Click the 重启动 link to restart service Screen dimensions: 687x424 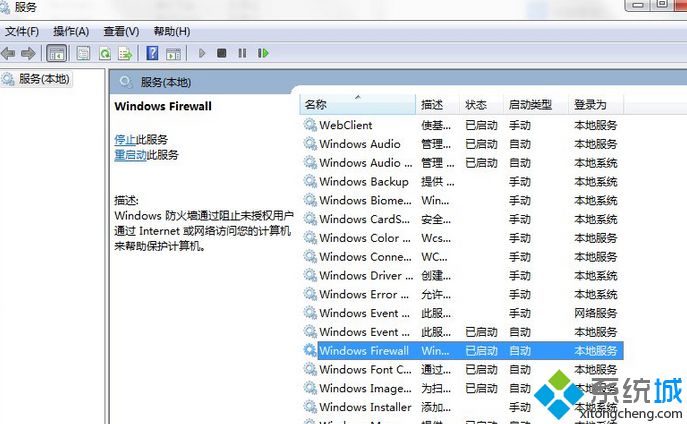(130, 155)
